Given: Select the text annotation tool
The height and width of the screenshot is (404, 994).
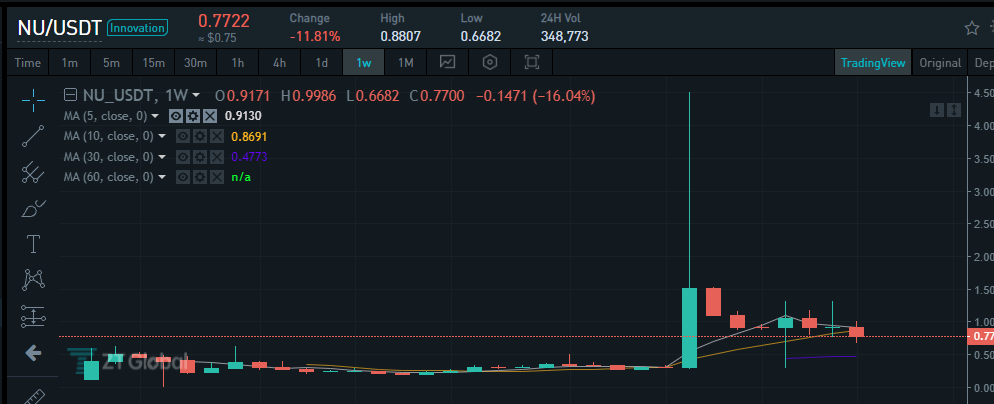Looking at the screenshot, I should coord(33,244).
